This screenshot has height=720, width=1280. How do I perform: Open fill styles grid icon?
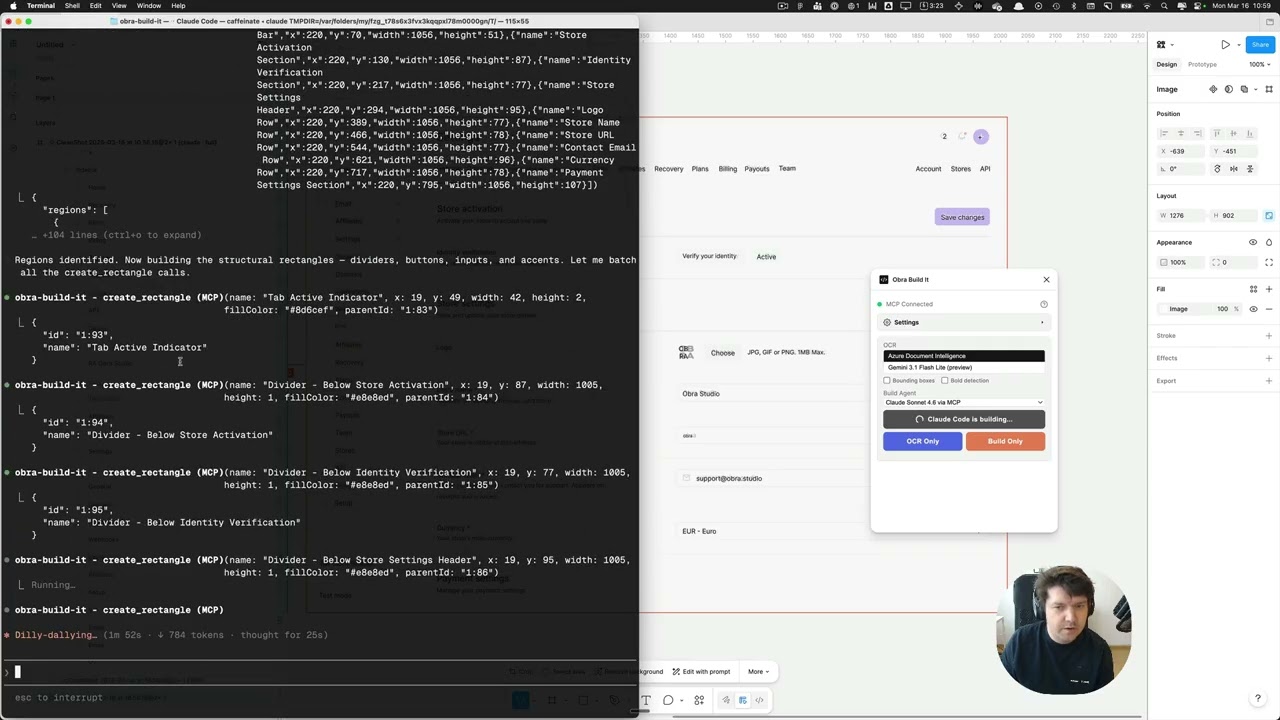pyautogui.click(x=1253, y=289)
